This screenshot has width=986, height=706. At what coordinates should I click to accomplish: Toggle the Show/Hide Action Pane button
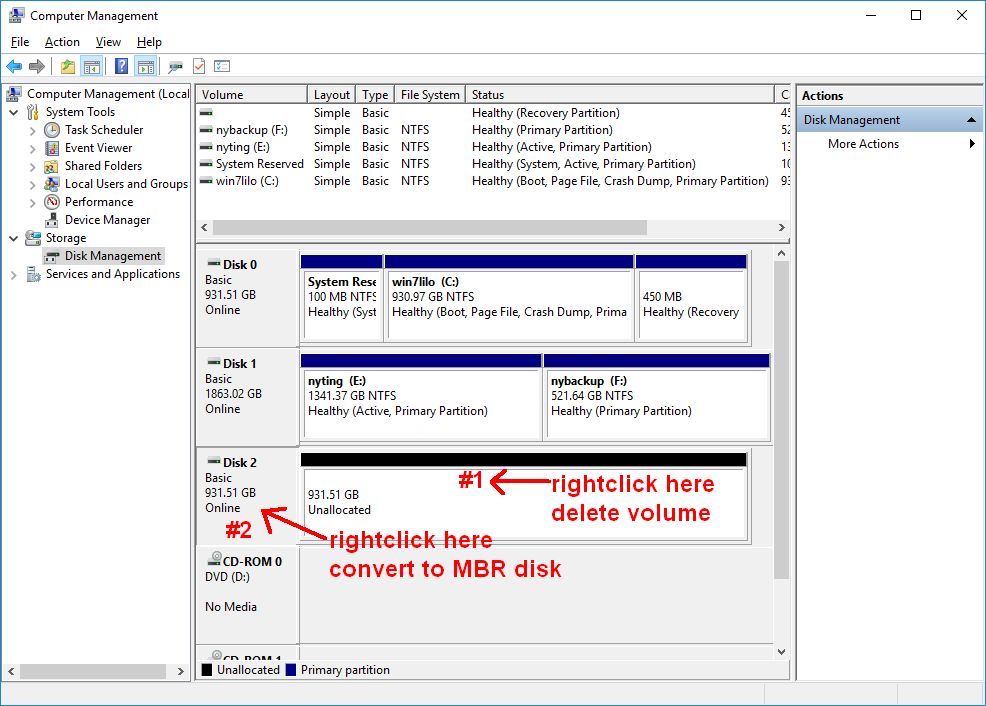point(146,66)
